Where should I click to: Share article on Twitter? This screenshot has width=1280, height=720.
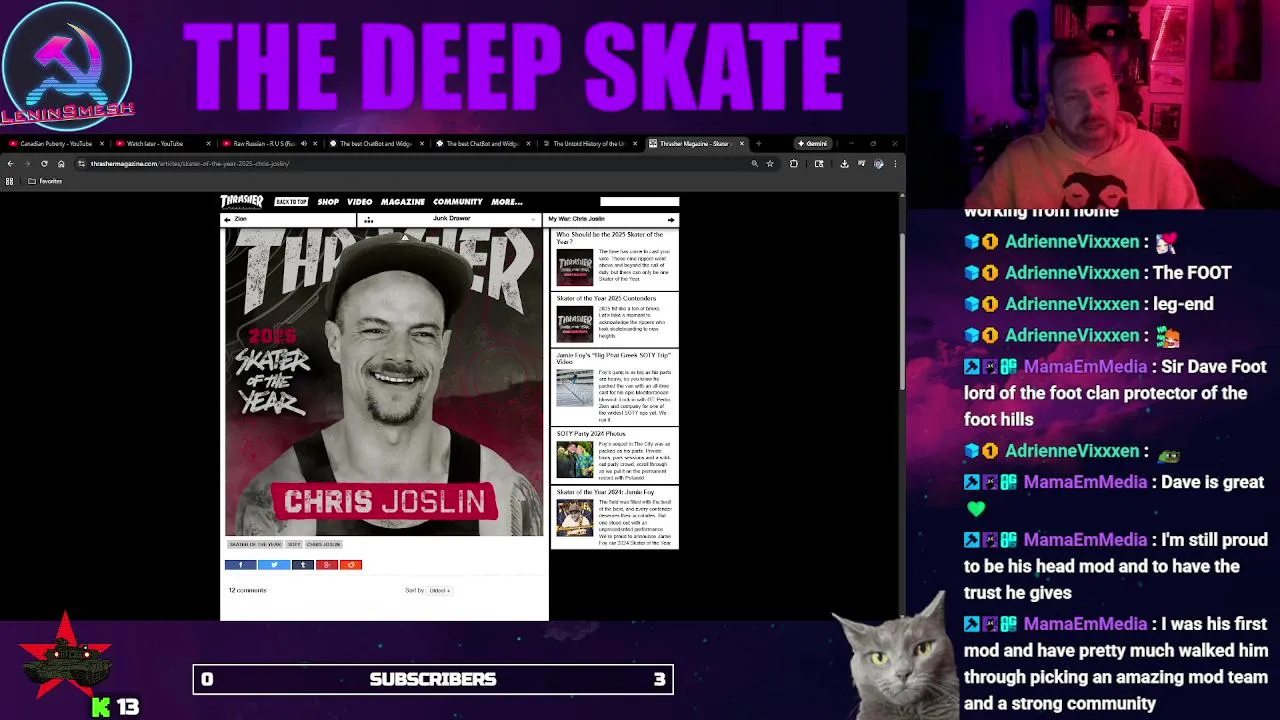[274, 565]
